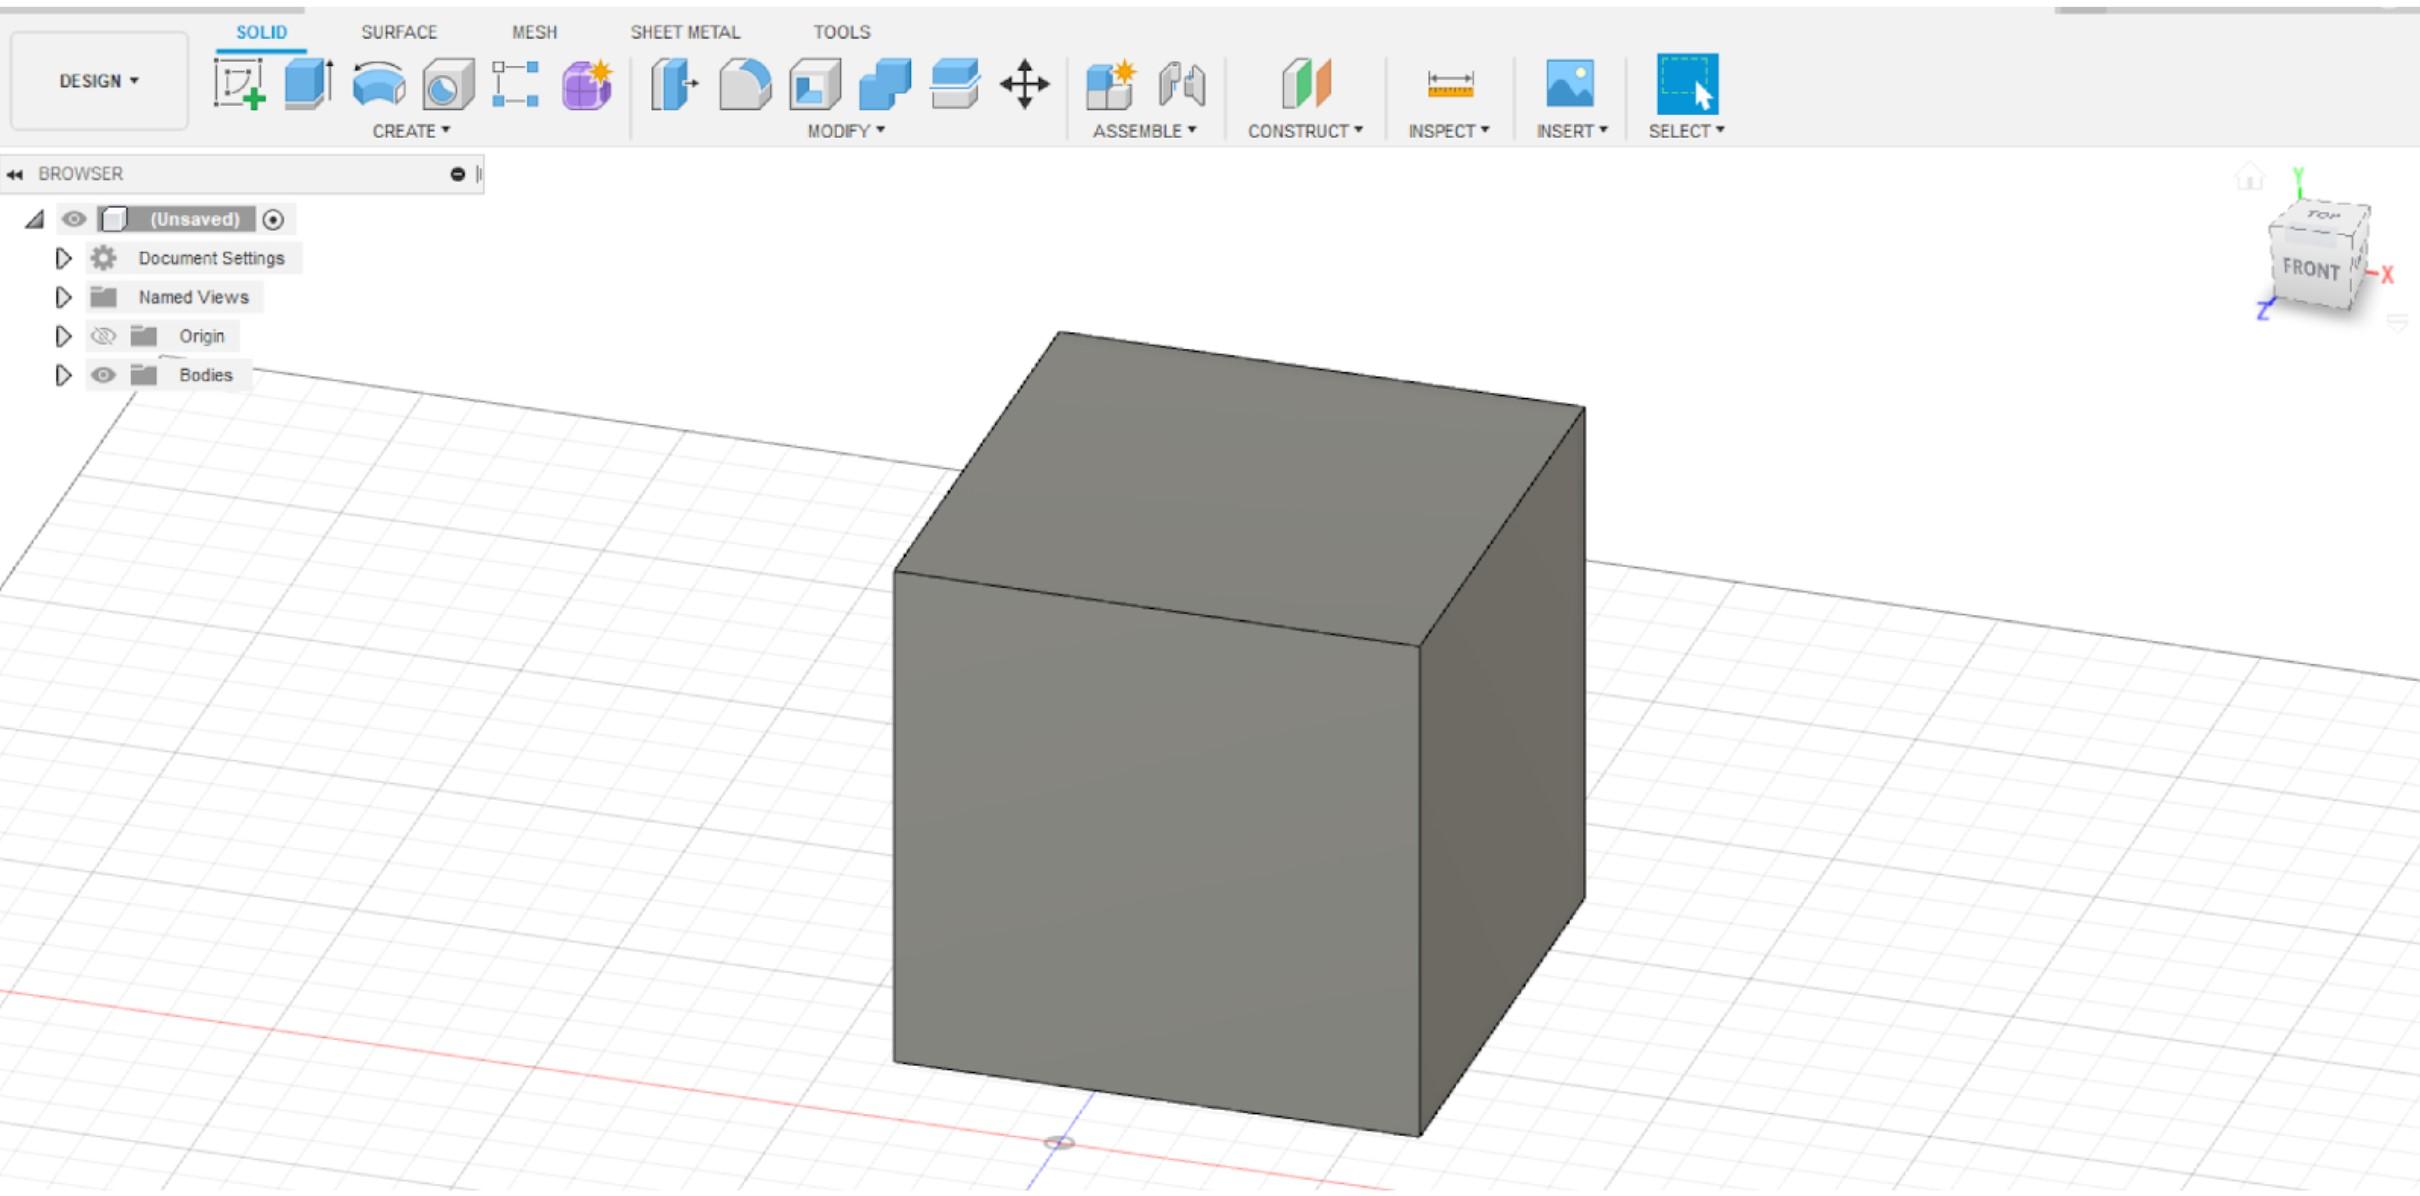Image resolution: width=2420 pixels, height=1196 pixels.
Task: Click the top face of the cube
Action: click(1240, 490)
